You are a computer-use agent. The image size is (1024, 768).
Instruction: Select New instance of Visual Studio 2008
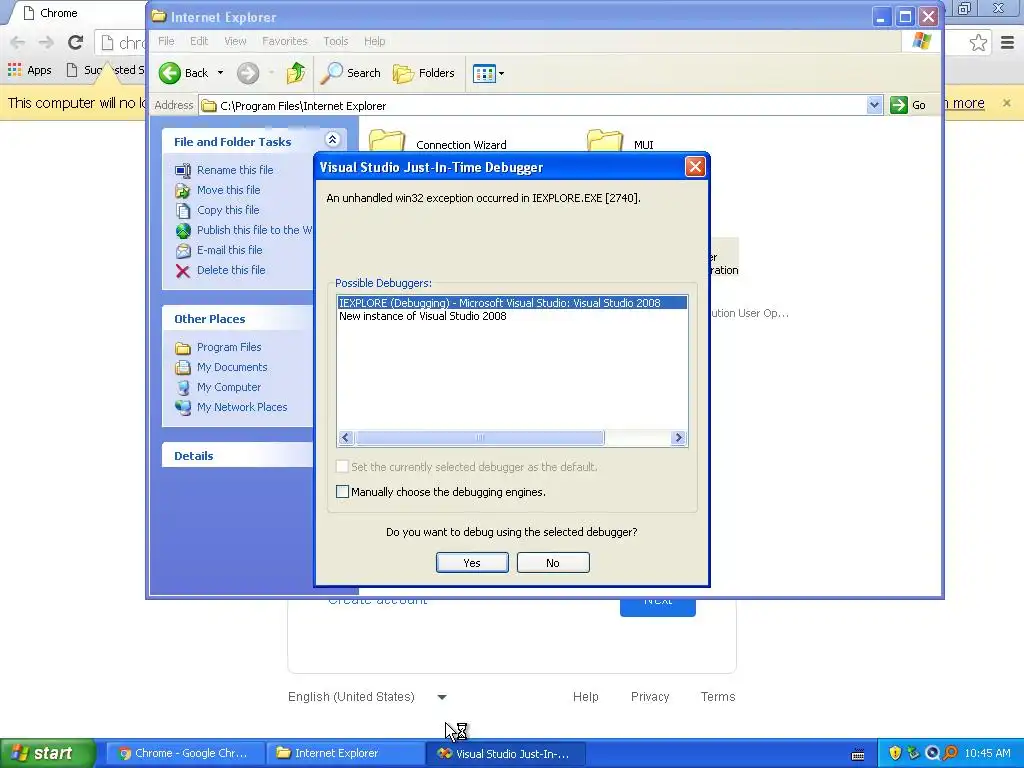(x=423, y=316)
